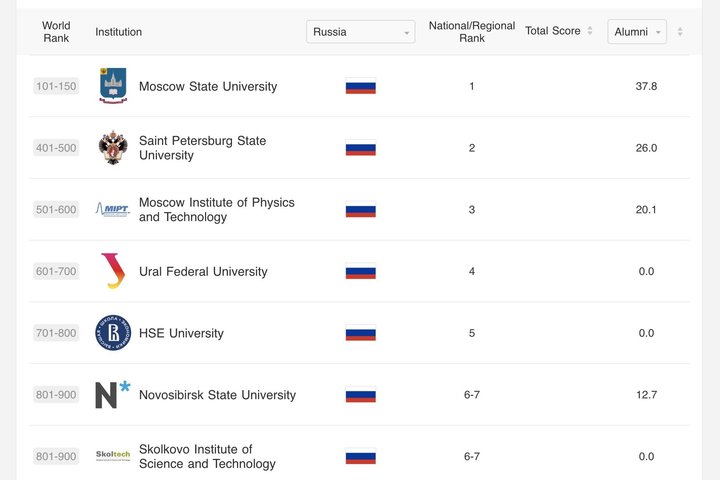720x480 pixels.
Task: Open the Russia country dropdown
Action: tap(360, 32)
